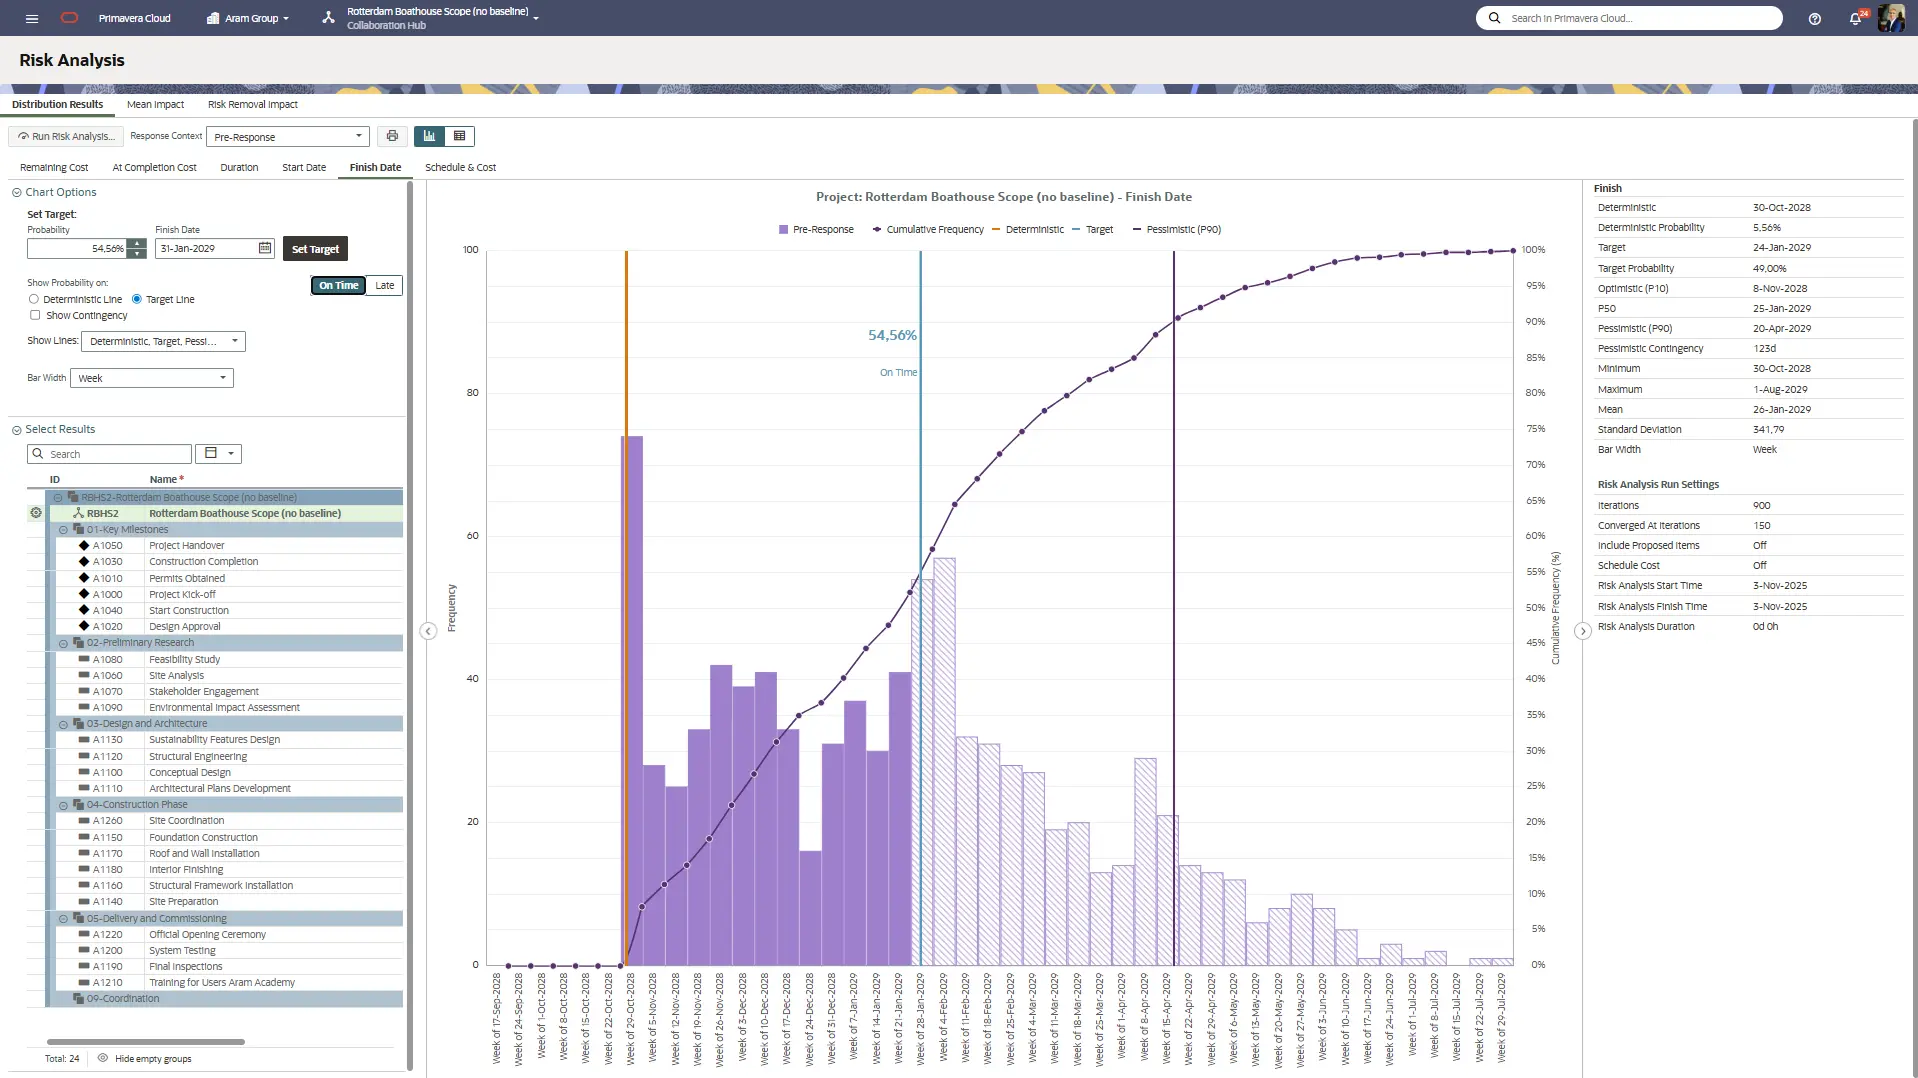The image size is (1918, 1078).
Task: Click the Set Target button
Action: click(315, 249)
